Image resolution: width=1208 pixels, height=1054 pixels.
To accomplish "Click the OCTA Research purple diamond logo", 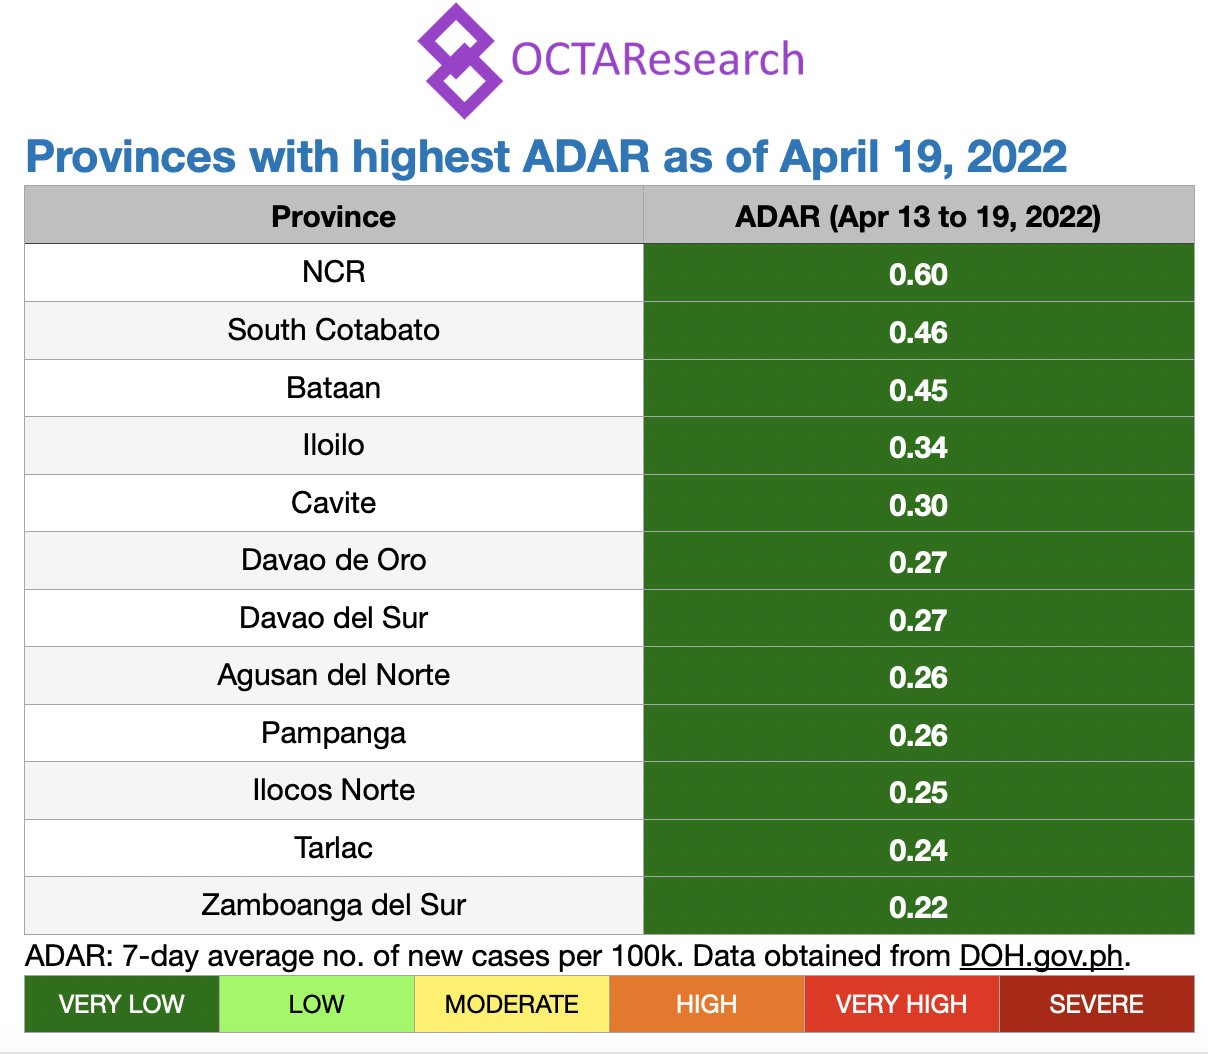I will tap(459, 61).
